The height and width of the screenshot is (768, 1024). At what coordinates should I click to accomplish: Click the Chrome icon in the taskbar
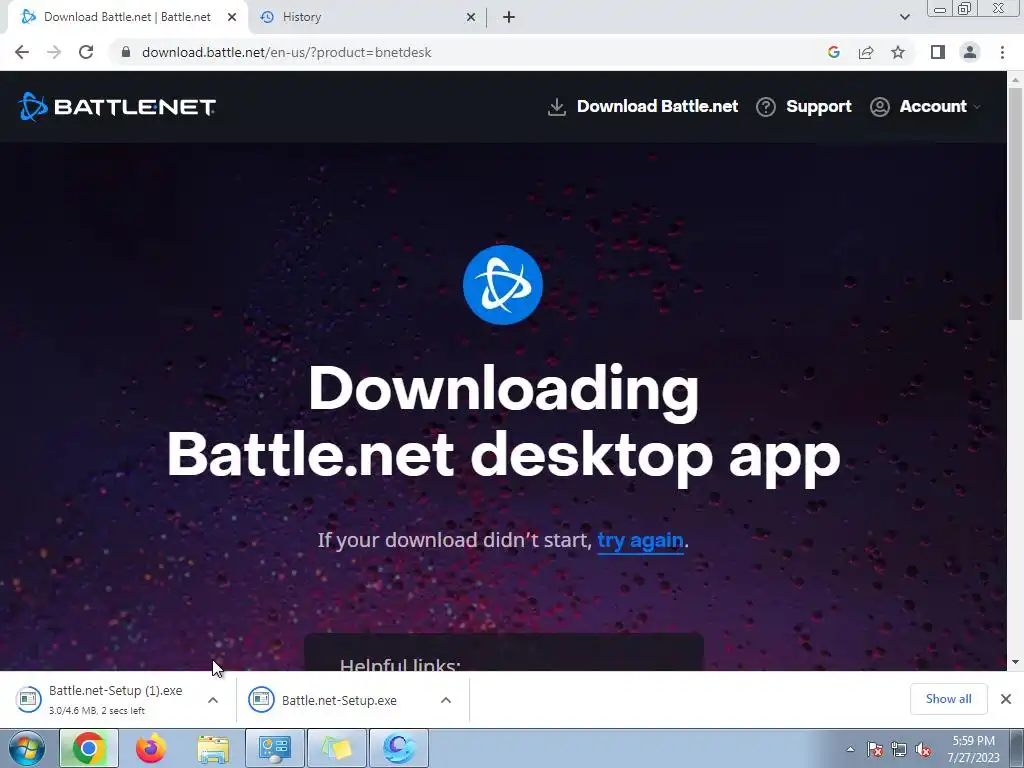89,748
